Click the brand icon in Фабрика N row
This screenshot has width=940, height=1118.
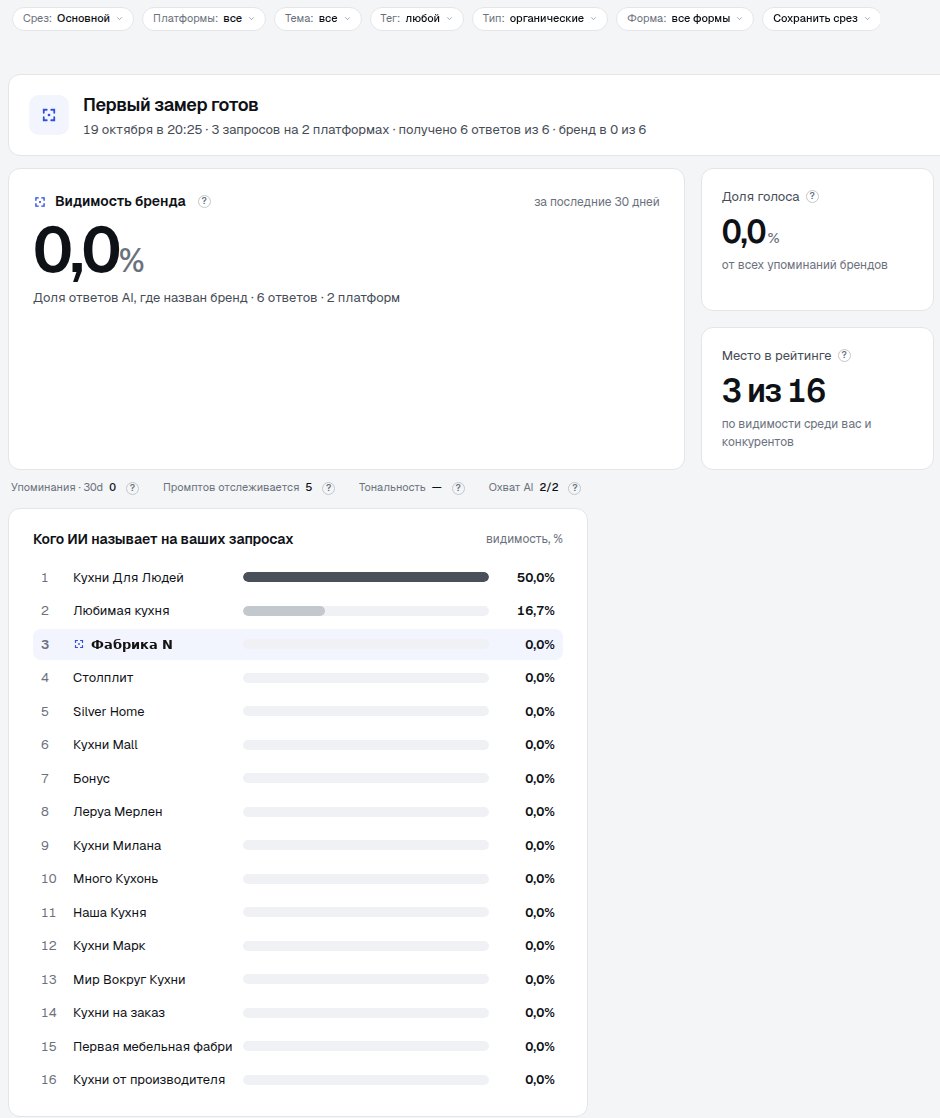79,644
